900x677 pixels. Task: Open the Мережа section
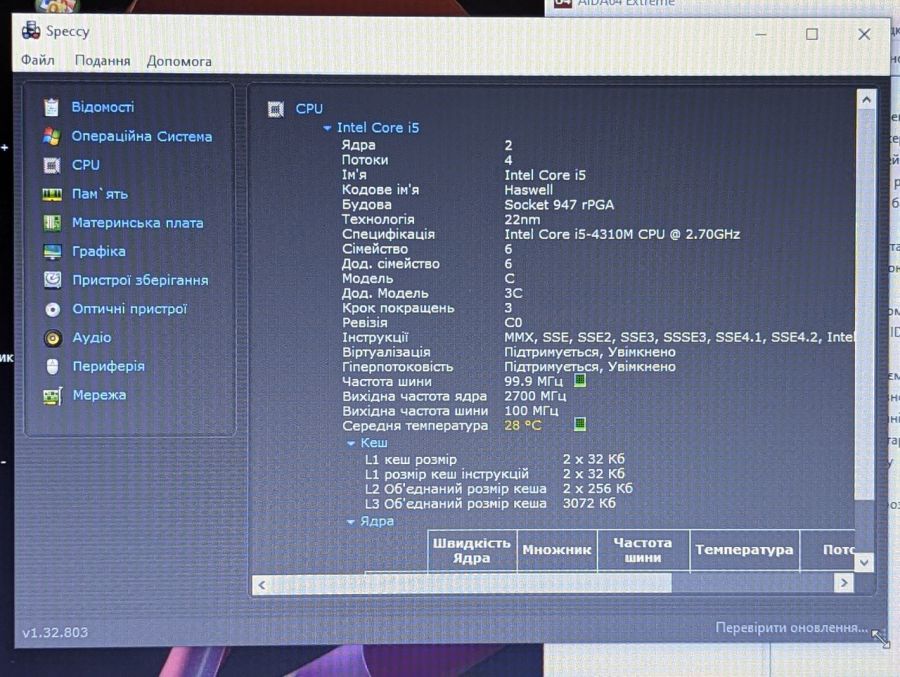point(99,395)
